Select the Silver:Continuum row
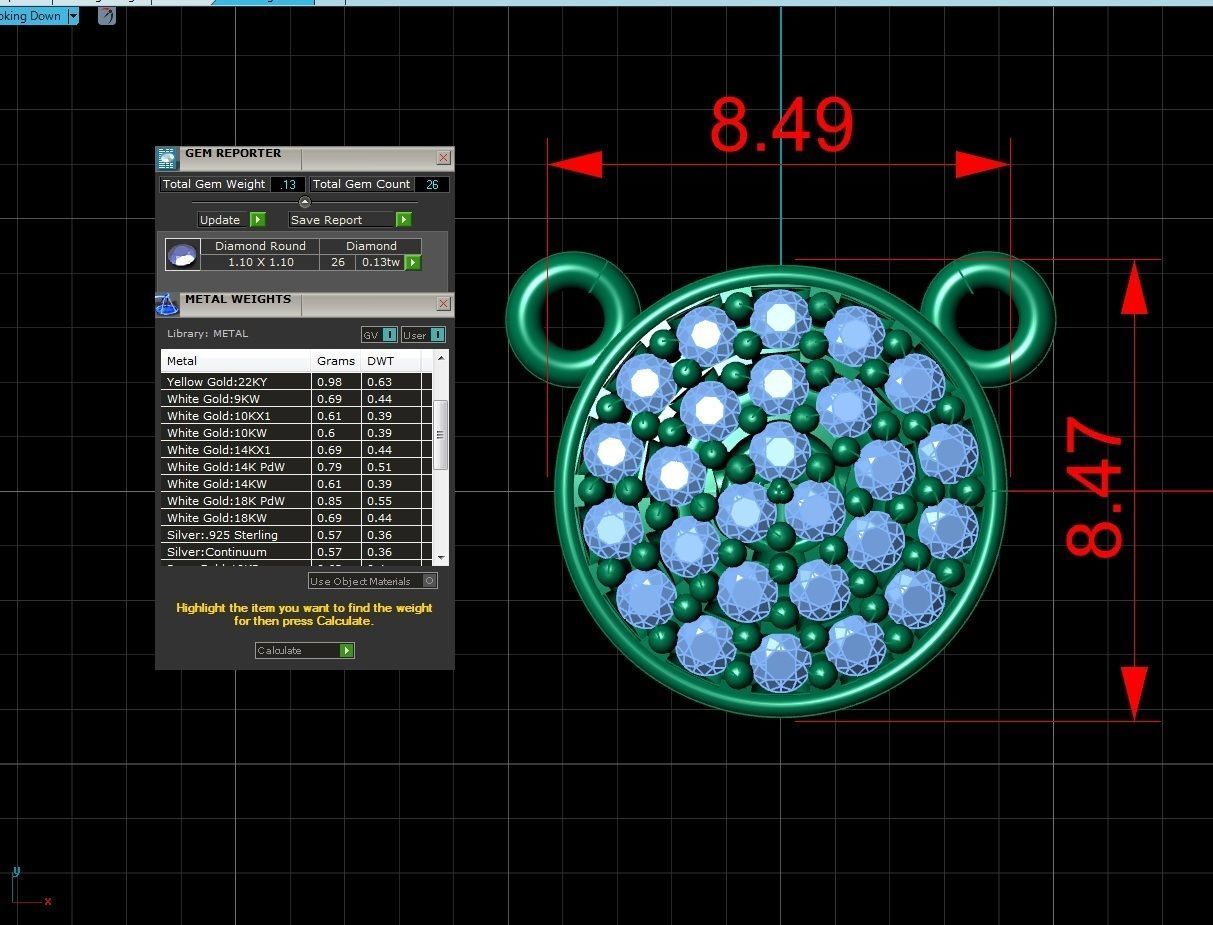The height and width of the screenshot is (925, 1213). 296,552
